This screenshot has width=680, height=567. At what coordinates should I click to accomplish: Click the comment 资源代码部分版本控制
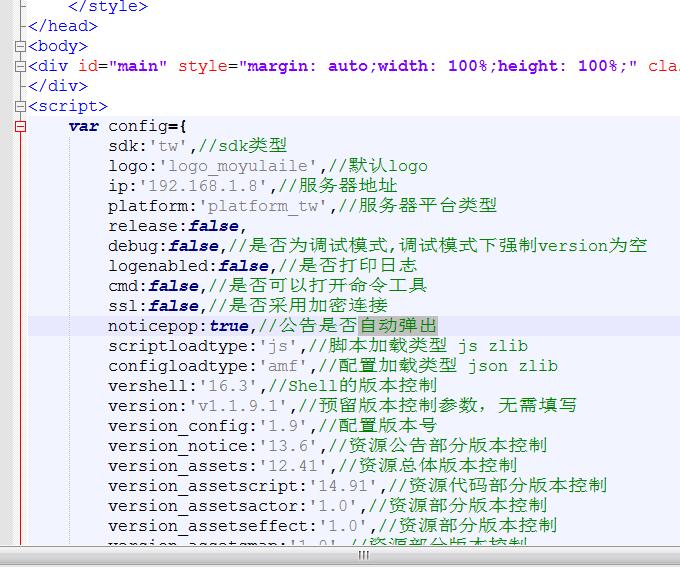[x=507, y=485]
